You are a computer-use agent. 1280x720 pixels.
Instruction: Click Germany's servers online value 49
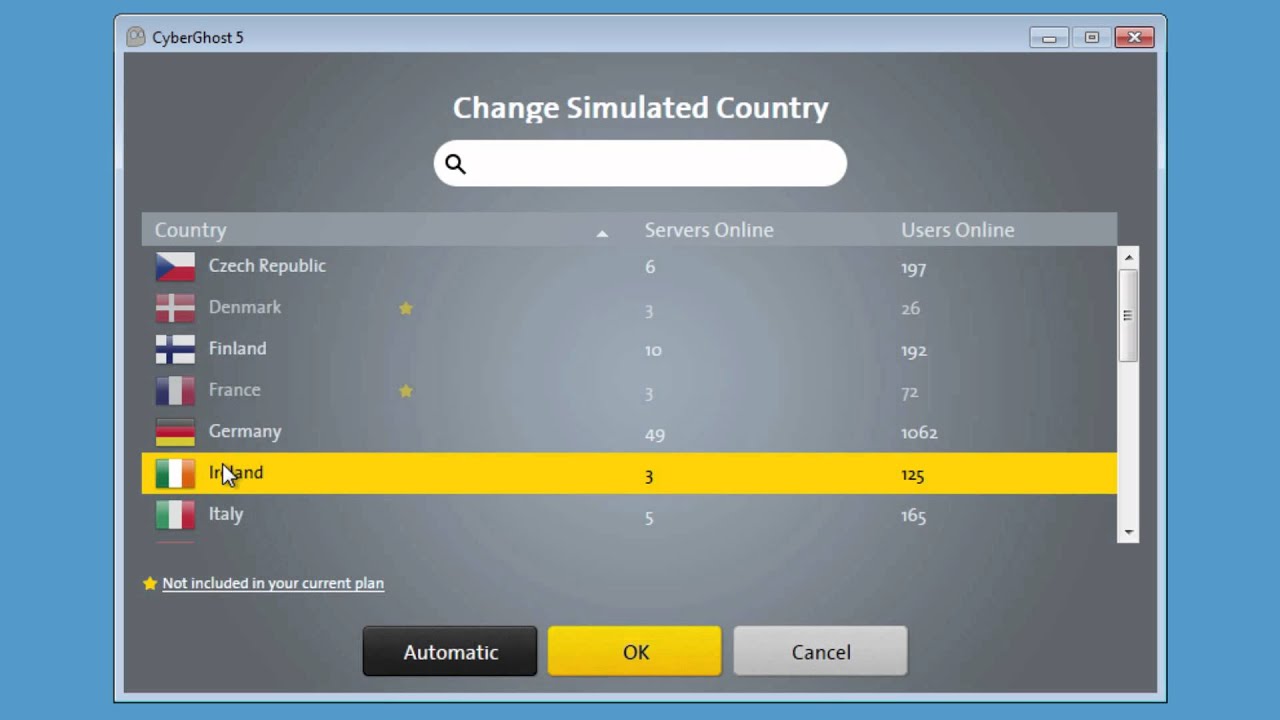(x=655, y=434)
